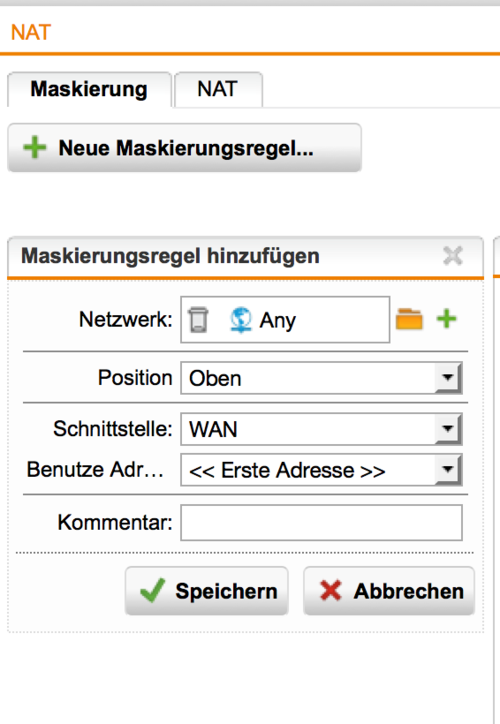Focus the Kommentar text field
Viewport: 500px width, 724px height.
tap(321, 522)
